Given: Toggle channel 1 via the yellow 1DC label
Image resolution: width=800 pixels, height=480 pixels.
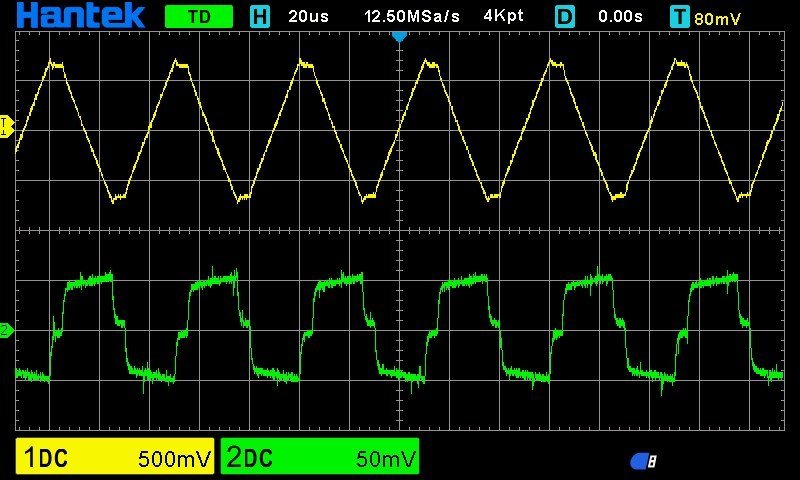Looking at the screenshot, I should 46,459.
